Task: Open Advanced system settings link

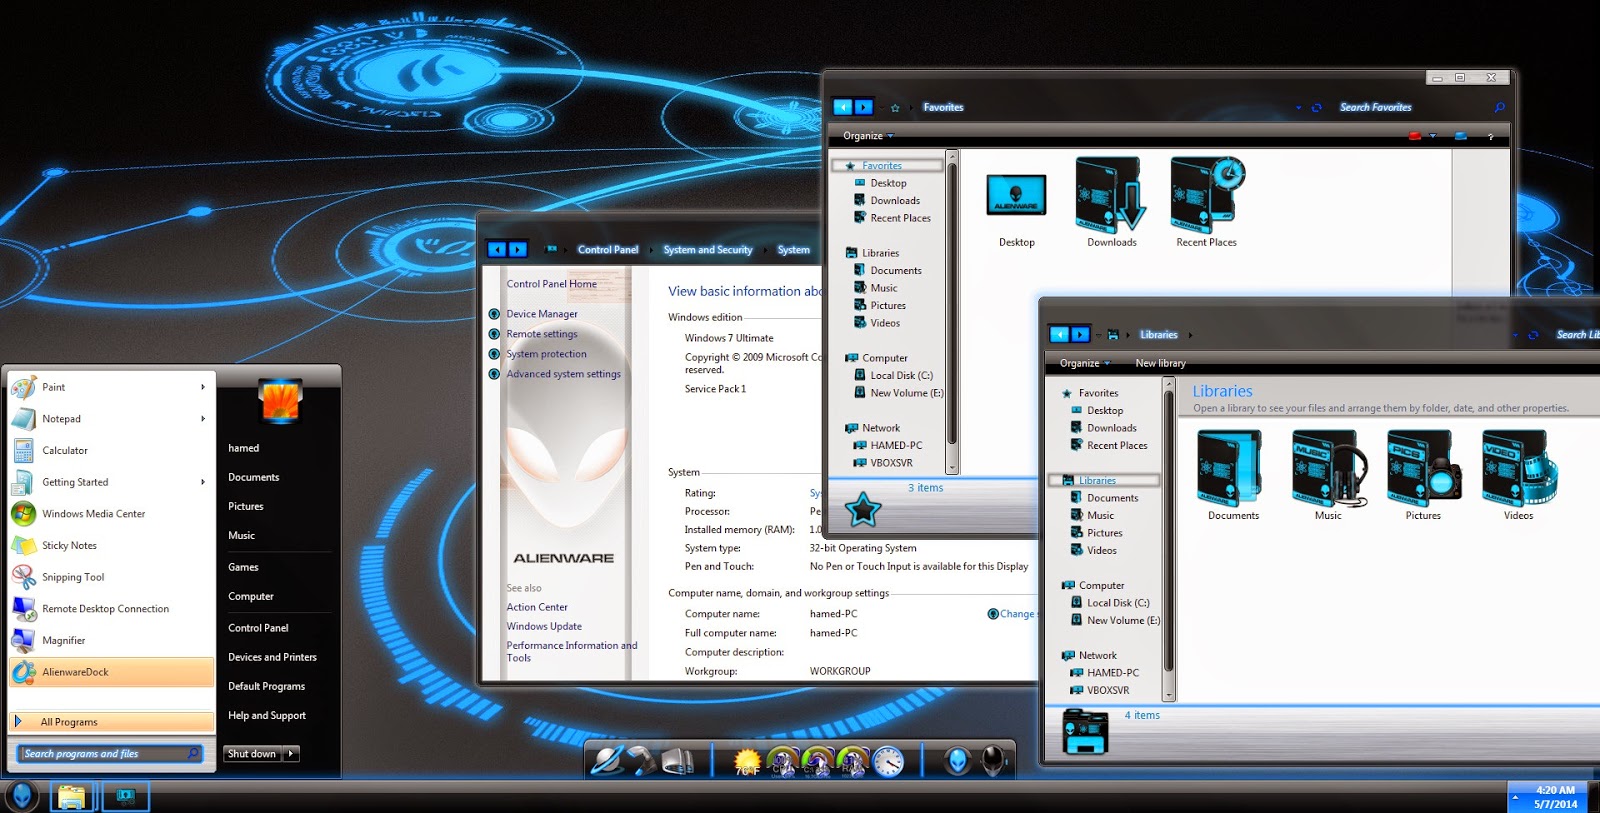Action: (x=563, y=374)
